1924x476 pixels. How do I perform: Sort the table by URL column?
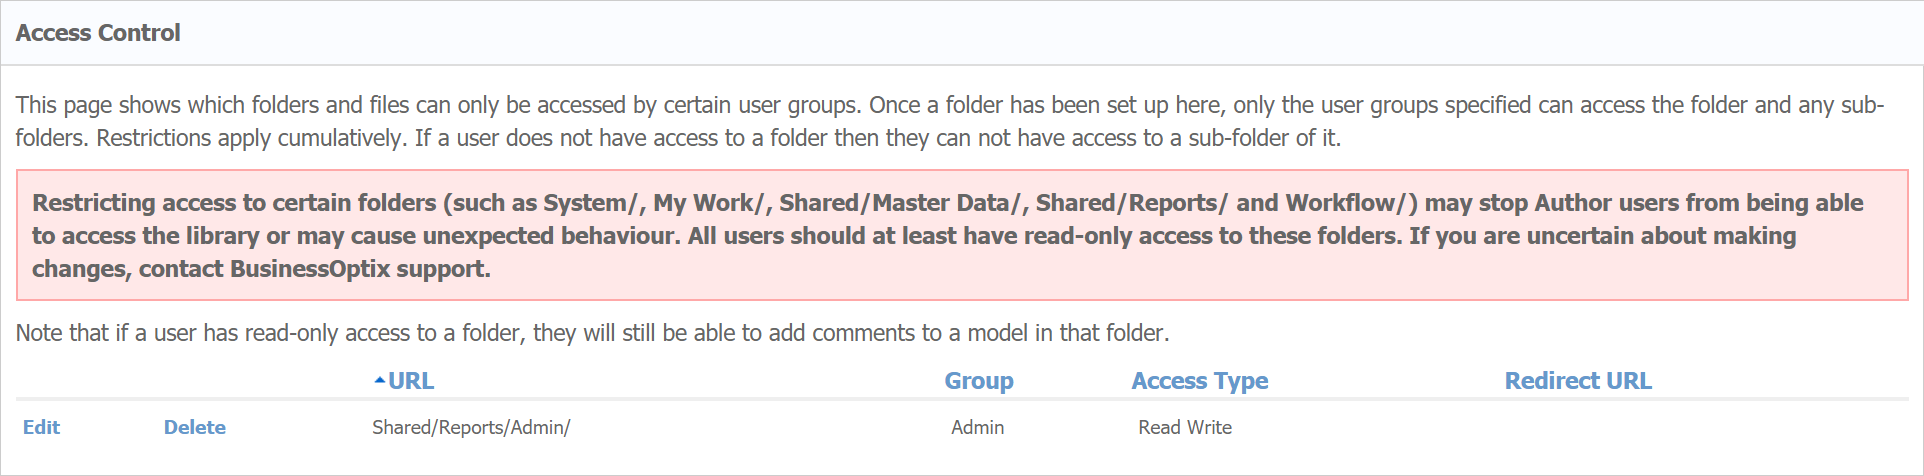[x=411, y=381]
